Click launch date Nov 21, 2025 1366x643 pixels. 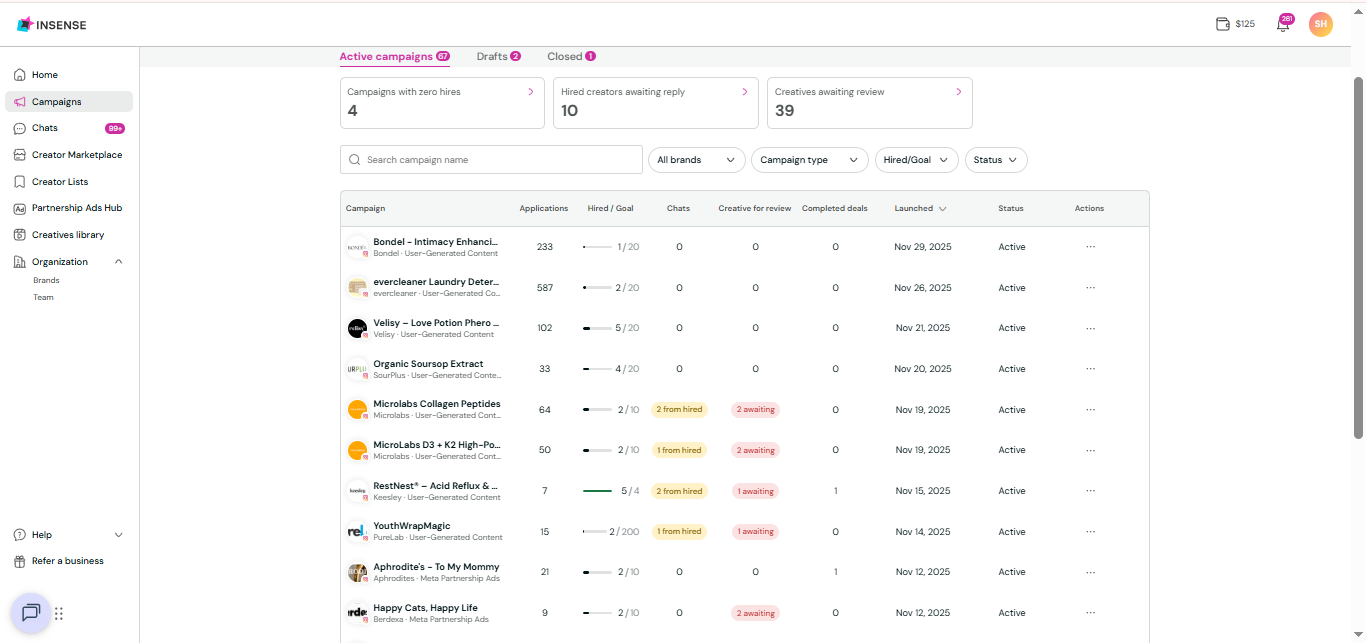point(923,328)
